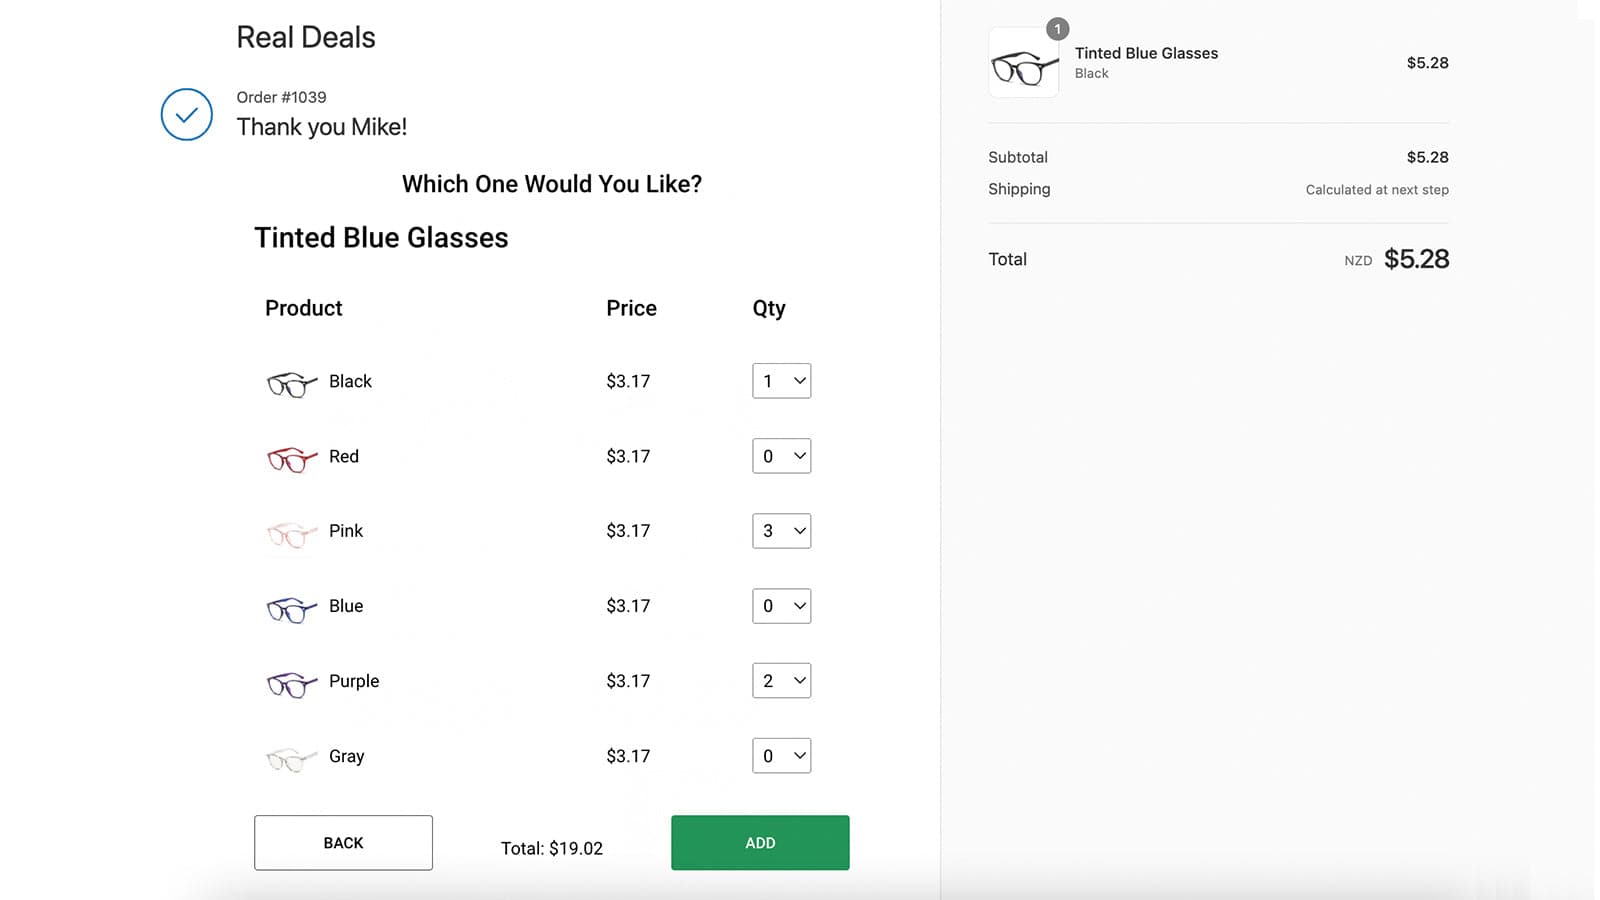Click the Real Deals store name

coord(305,37)
